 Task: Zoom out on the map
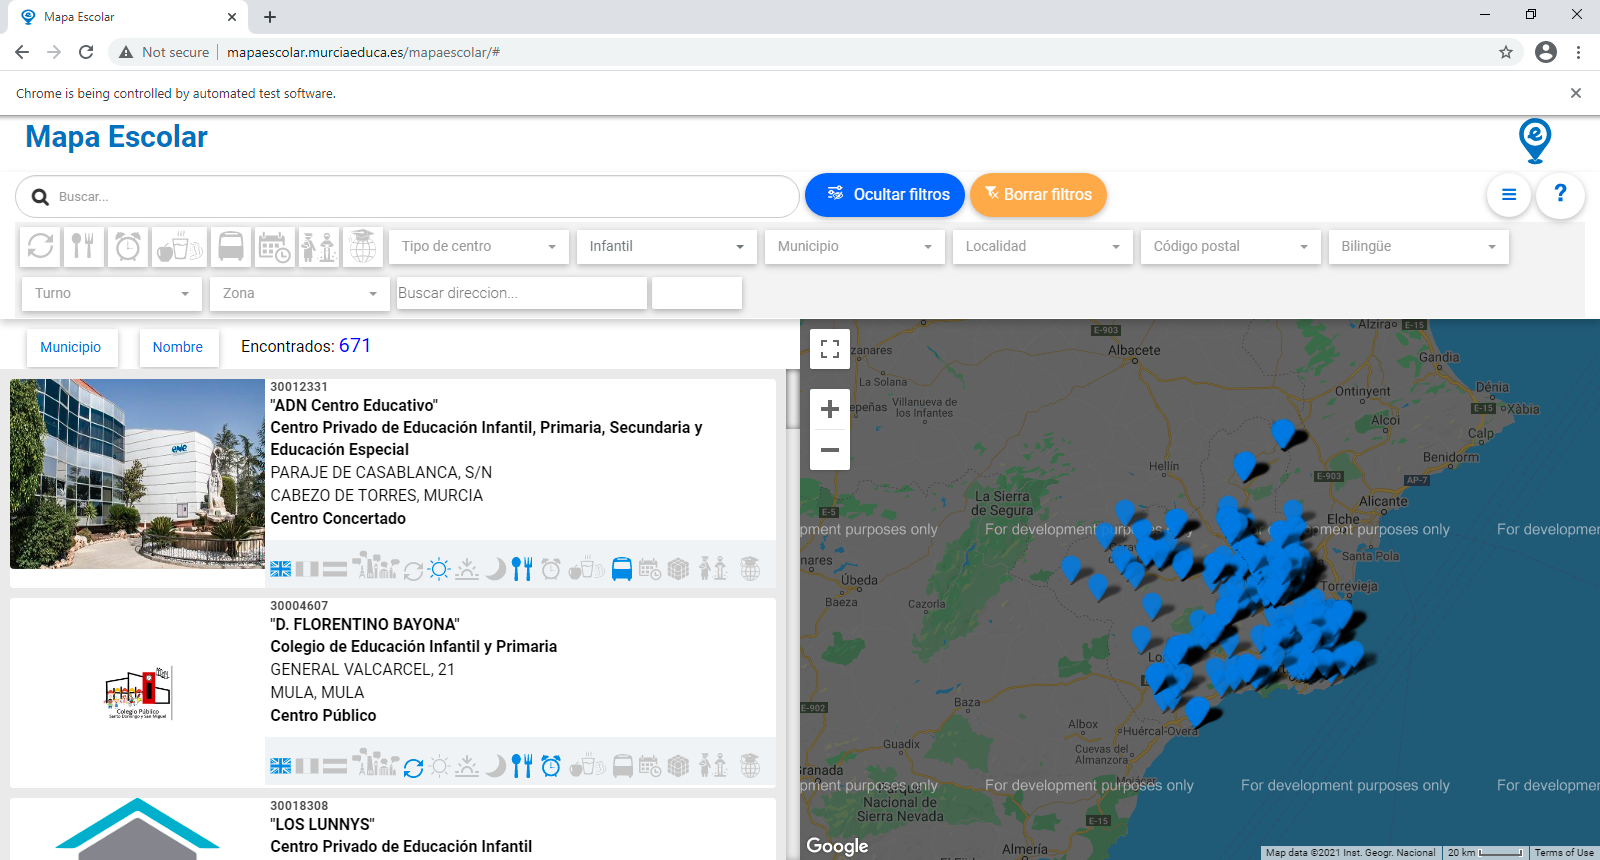click(x=830, y=450)
